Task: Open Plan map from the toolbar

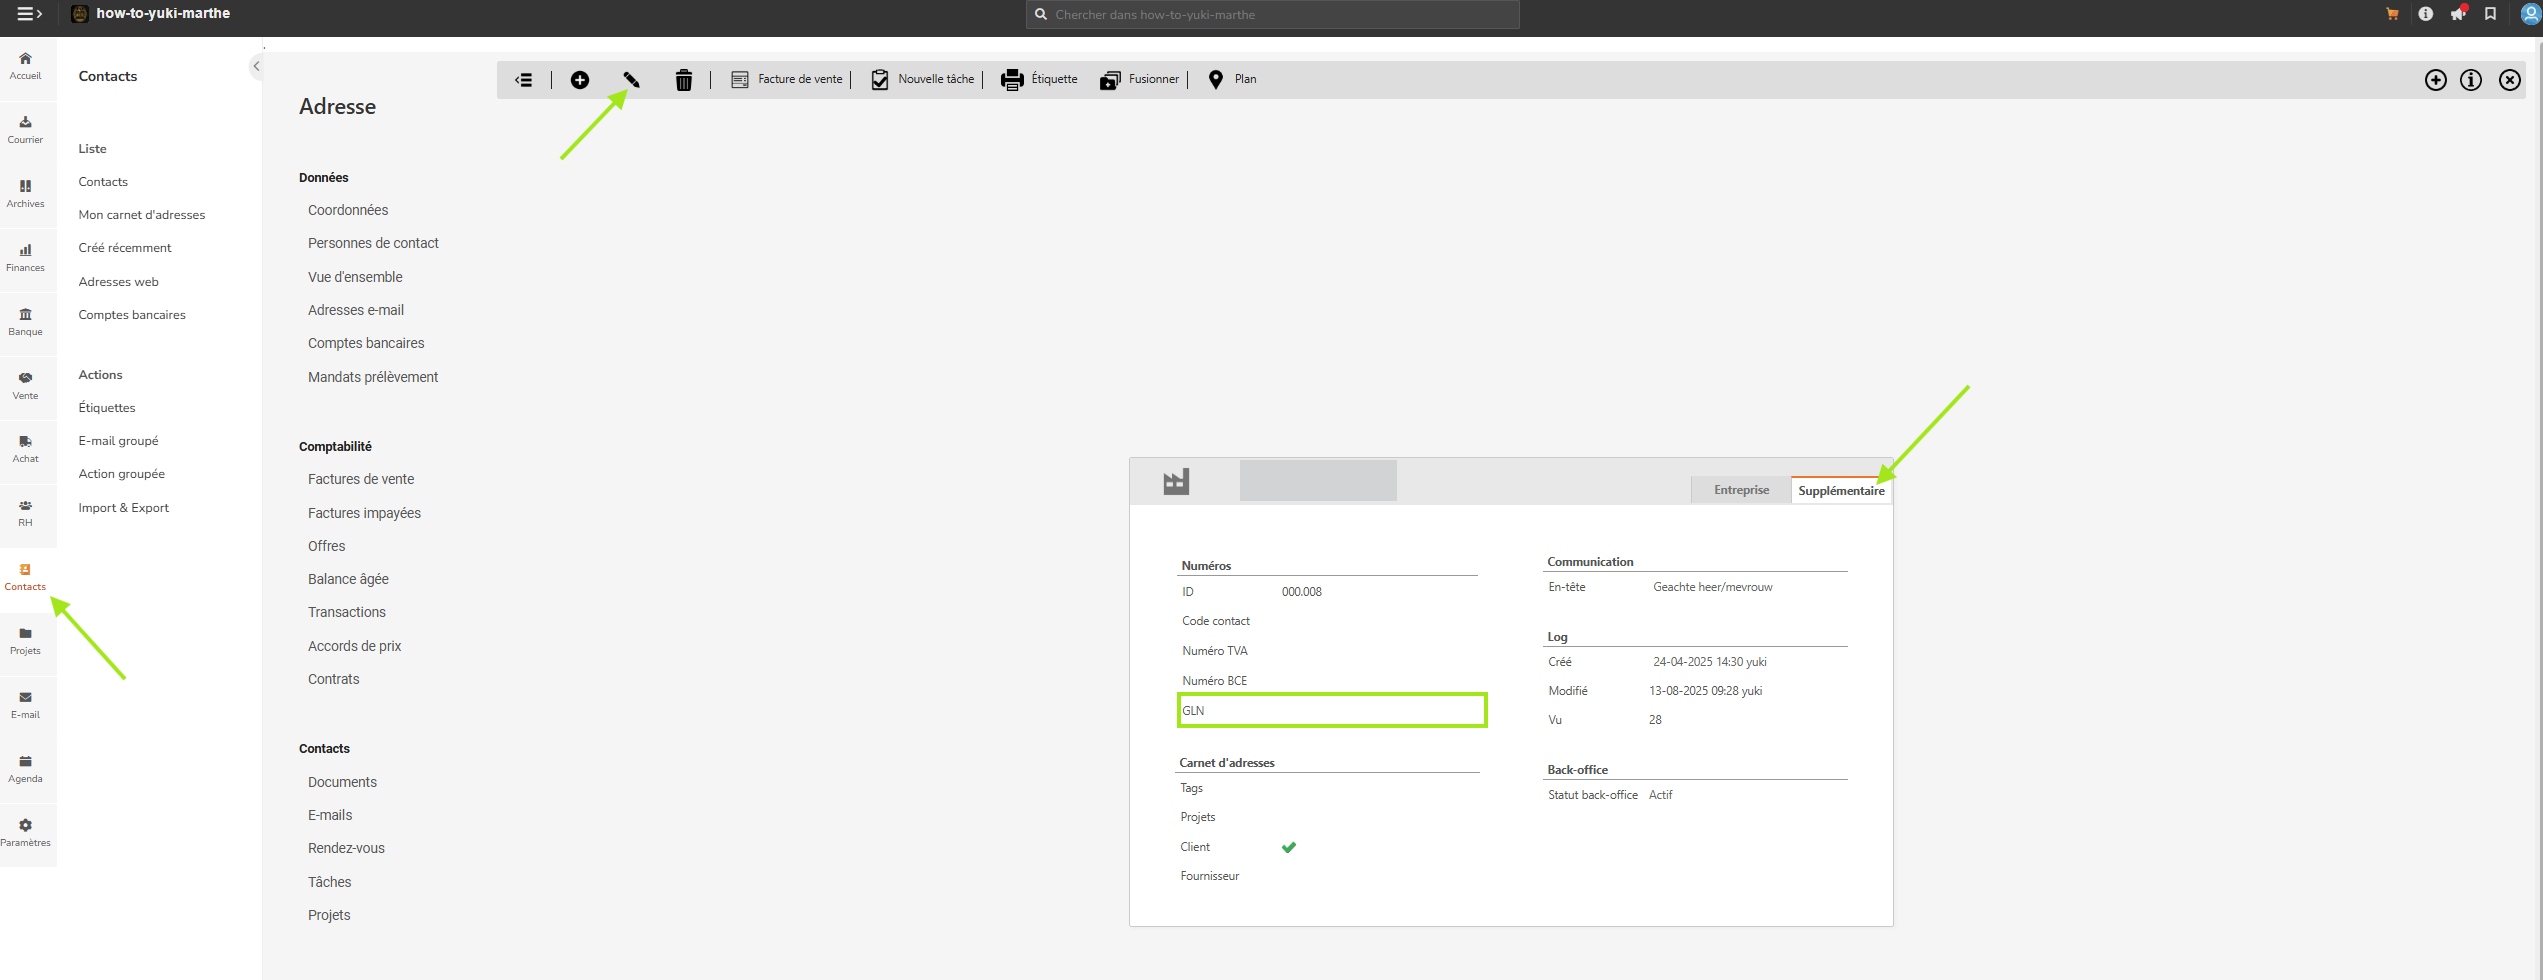Action: click(1232, 79)
